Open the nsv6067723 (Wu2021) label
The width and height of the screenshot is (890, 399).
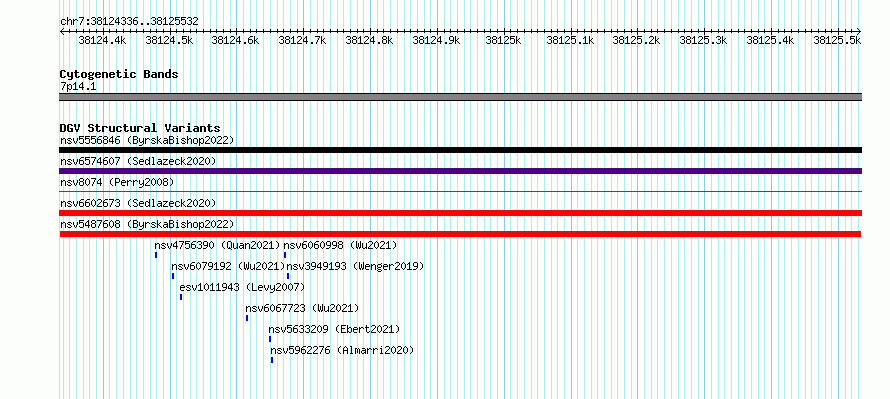(x=303, y=308)
